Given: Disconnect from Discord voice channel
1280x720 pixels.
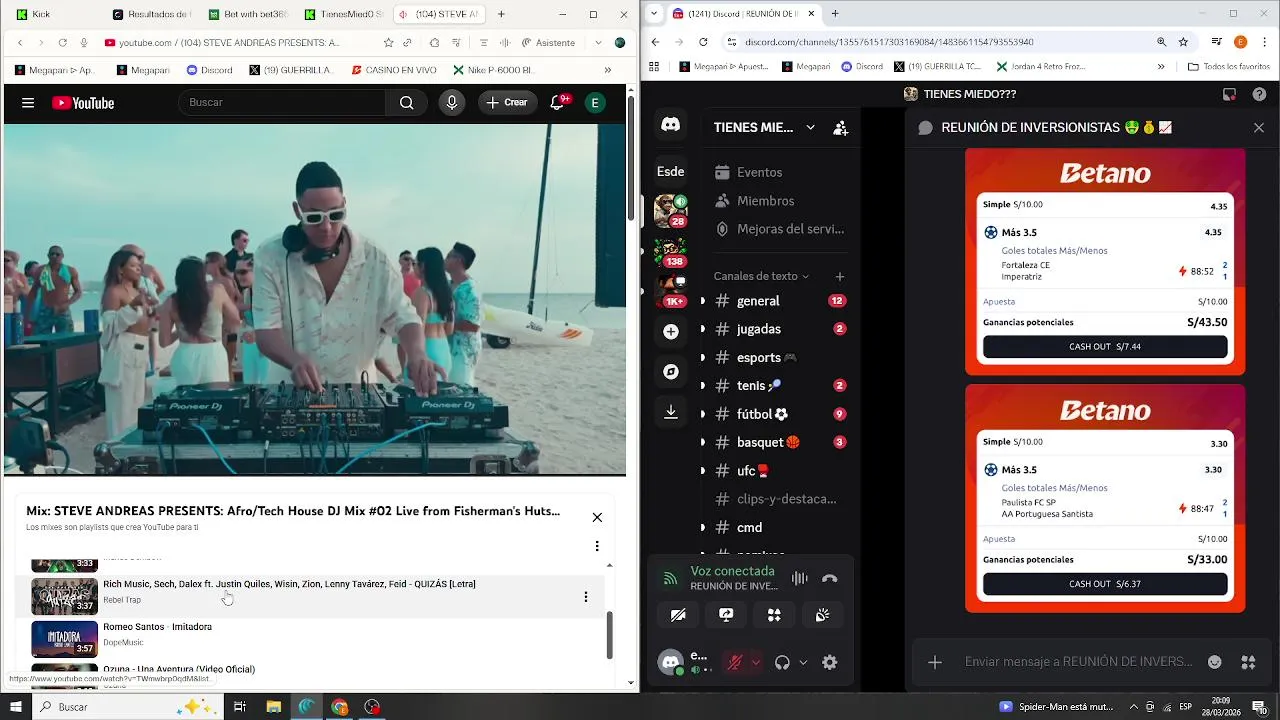Looking at the screenshot, I should pos(829,578).
